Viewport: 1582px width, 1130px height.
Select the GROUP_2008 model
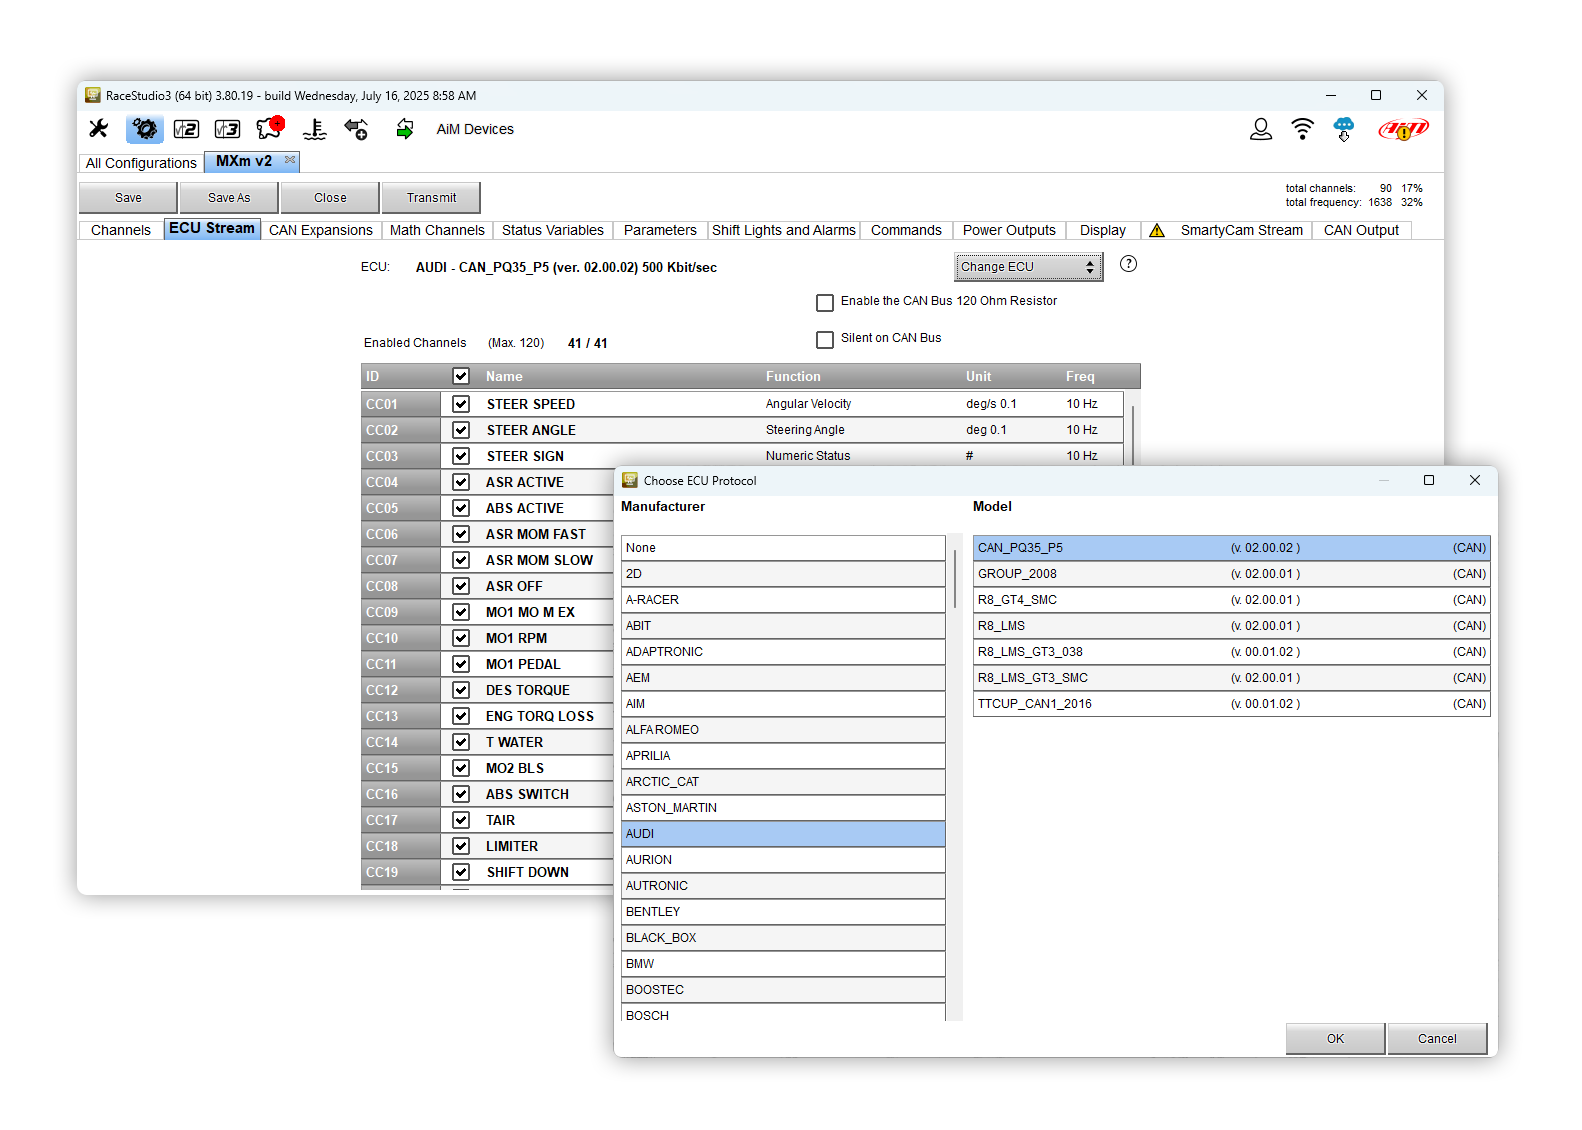(1231, 574)
